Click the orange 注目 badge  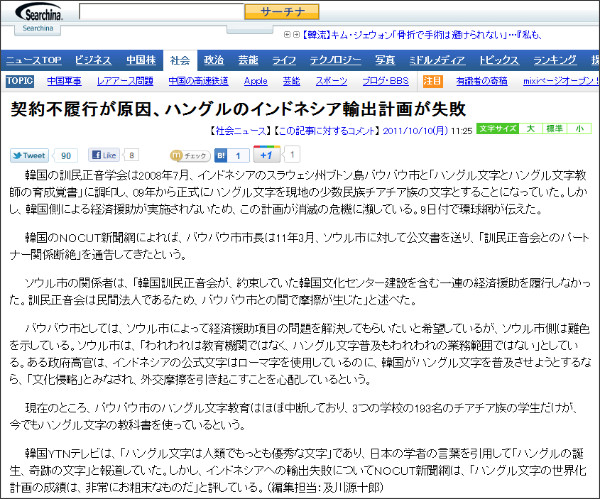tap(432, 81)
